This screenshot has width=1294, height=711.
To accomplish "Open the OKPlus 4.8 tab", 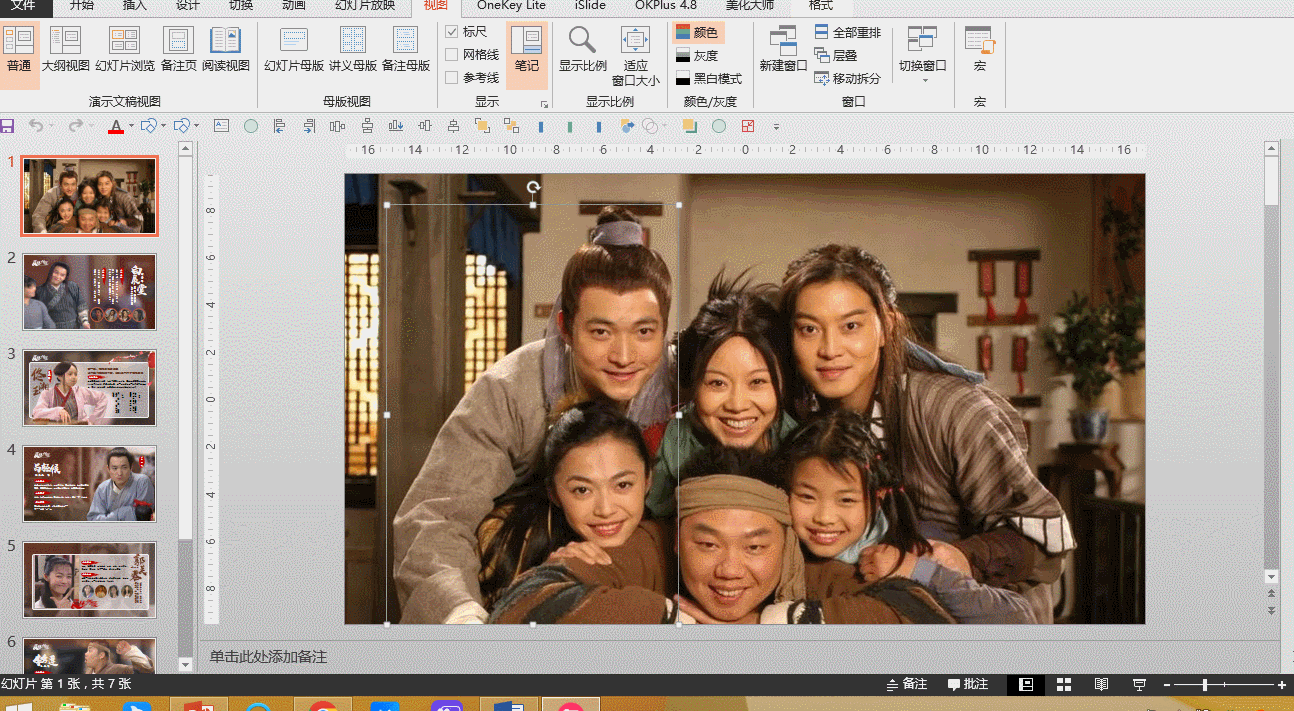I will tap(665, 5).
